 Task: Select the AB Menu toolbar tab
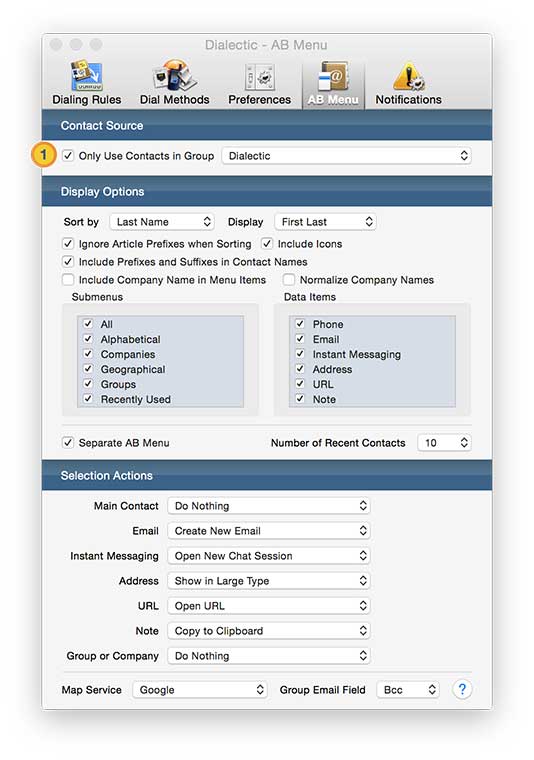[333, 83]
